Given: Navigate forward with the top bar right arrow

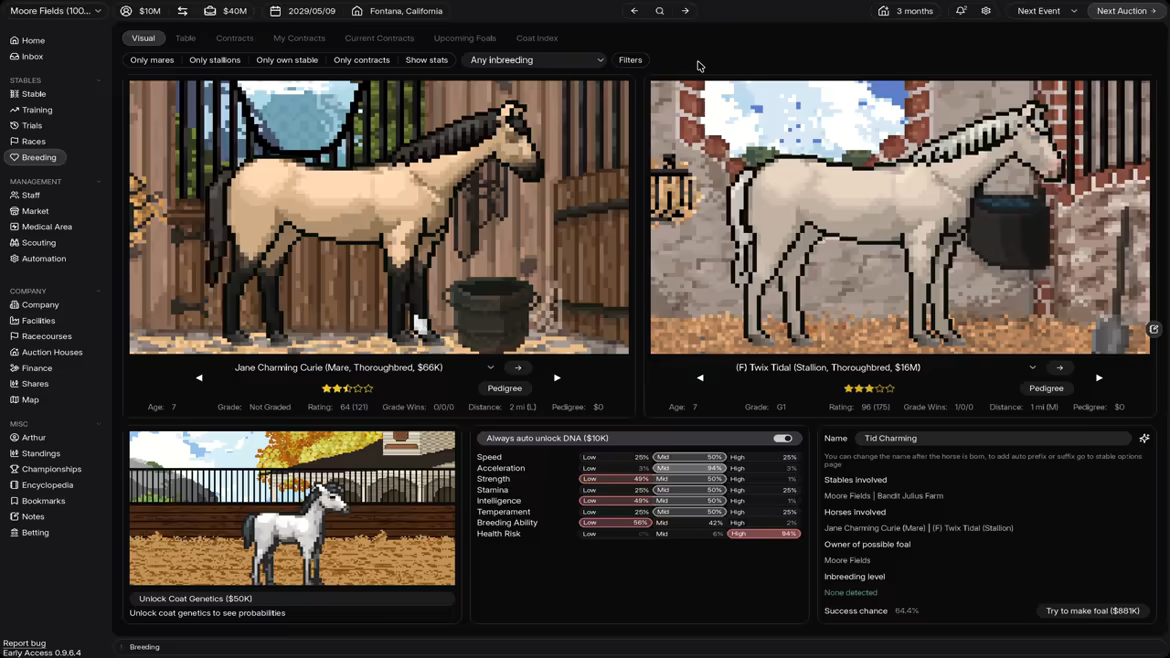Looking at the screenshot, I should pyautogui.click(x=685, y=11).
